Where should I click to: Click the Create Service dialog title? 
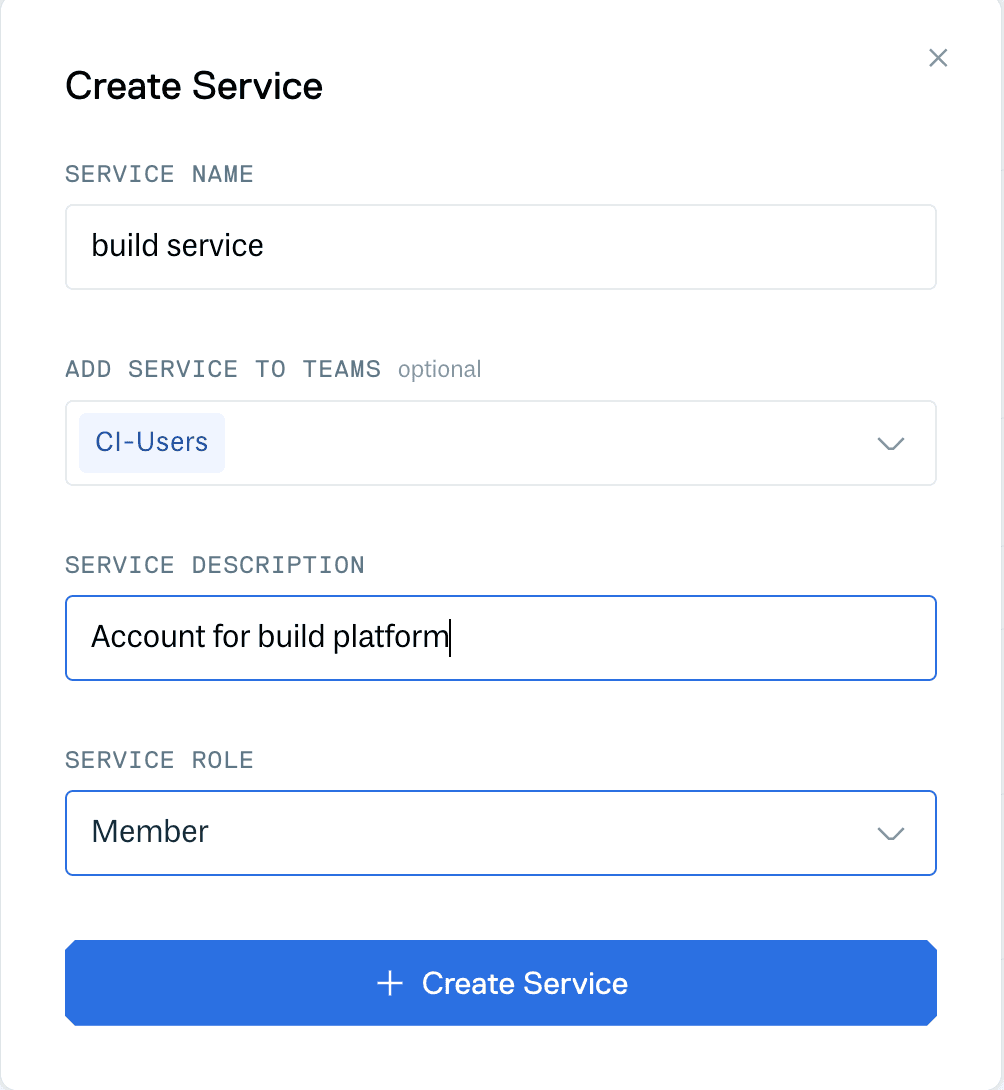click(193, 86)
